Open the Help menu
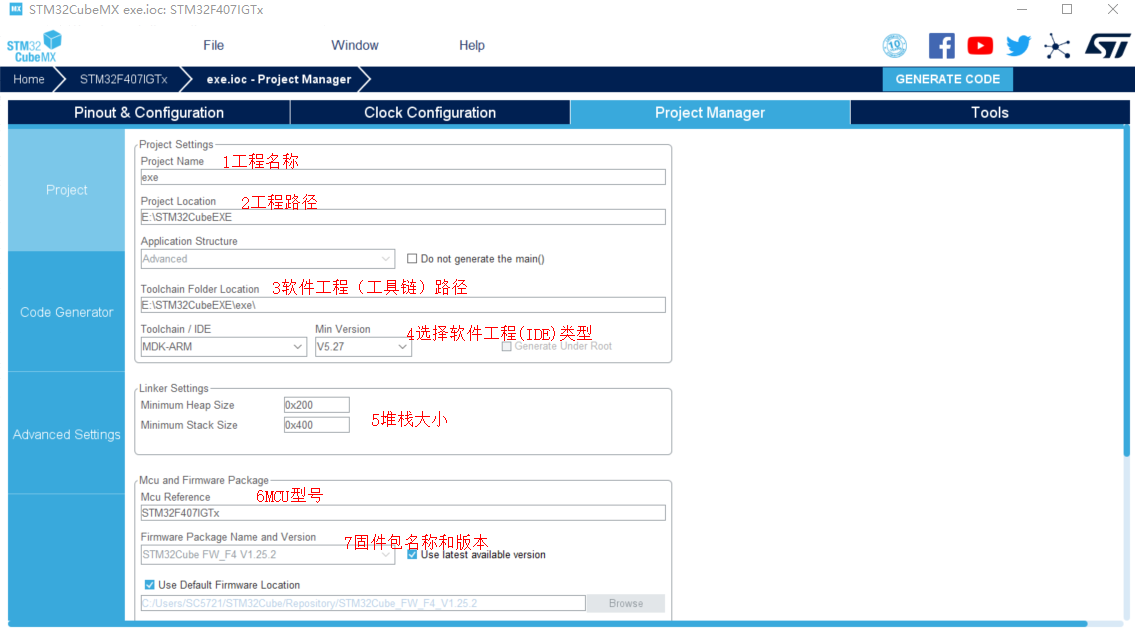Image resolution: width=1135 pixels, height=632 pixels. (x=472, y=45)
